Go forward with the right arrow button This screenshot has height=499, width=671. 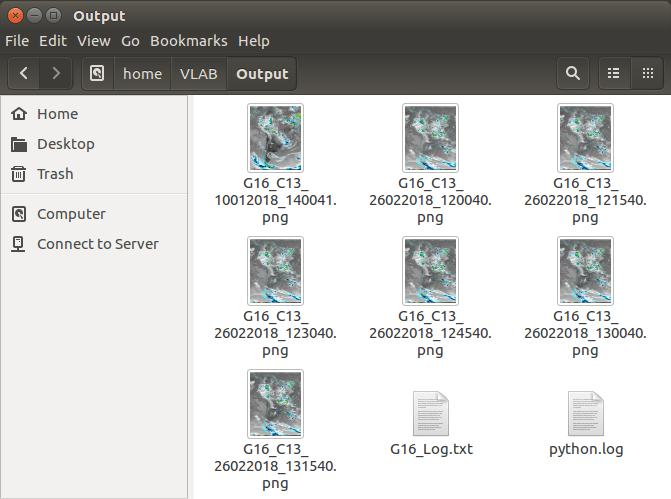pyautogui.click(x=56, y=73)
